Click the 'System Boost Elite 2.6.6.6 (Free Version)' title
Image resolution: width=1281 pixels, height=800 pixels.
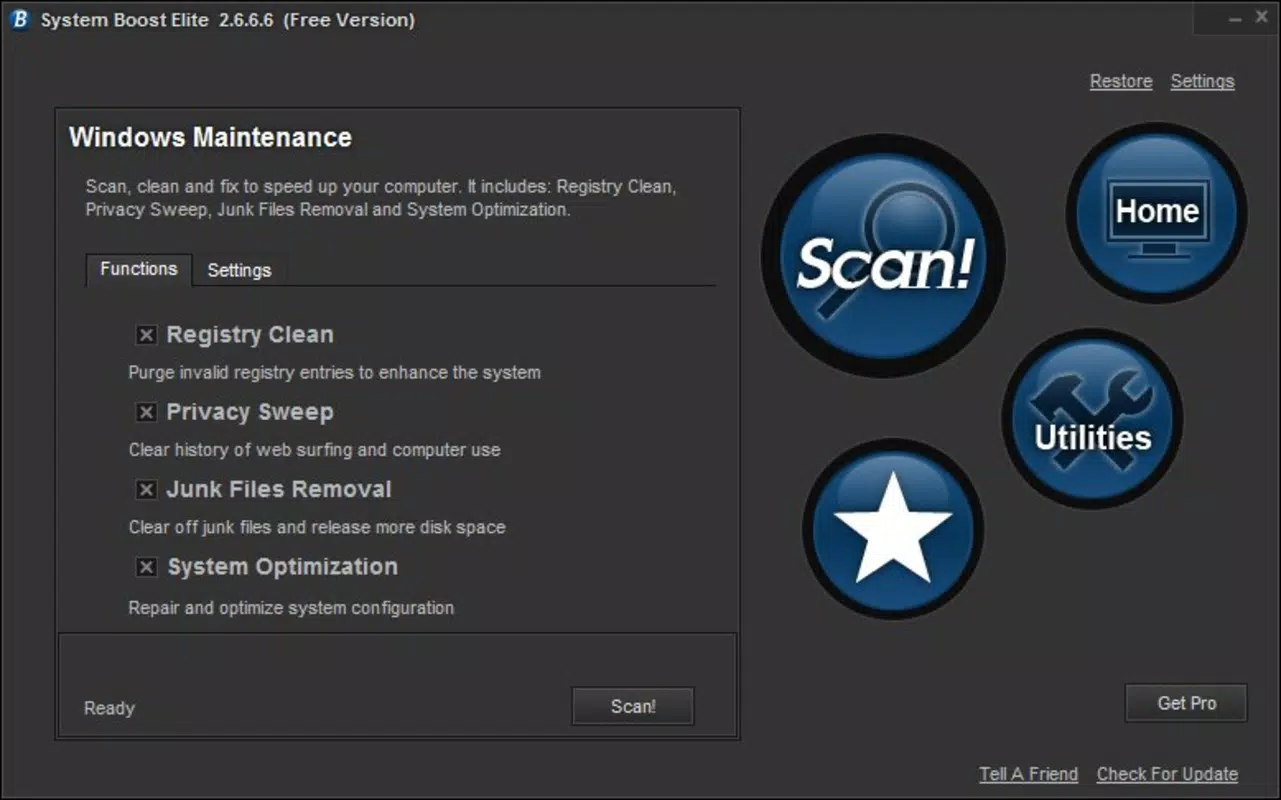point(227,20)
